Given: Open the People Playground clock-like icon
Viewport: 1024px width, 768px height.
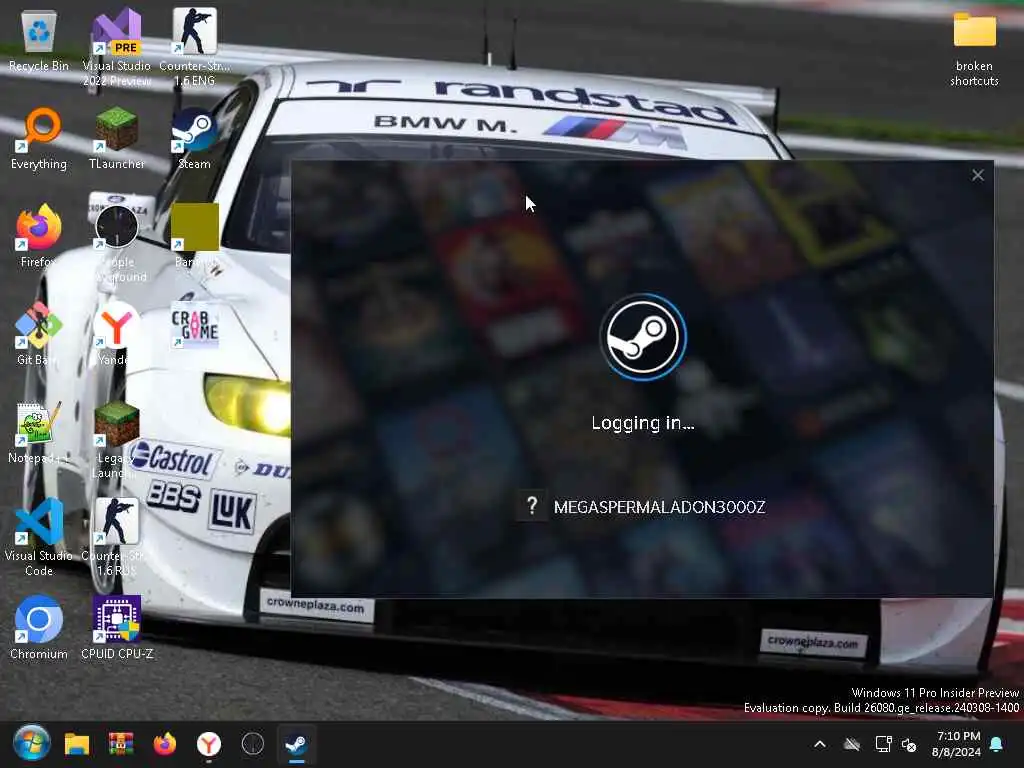Looking at the screenshot, I should 117,243.
